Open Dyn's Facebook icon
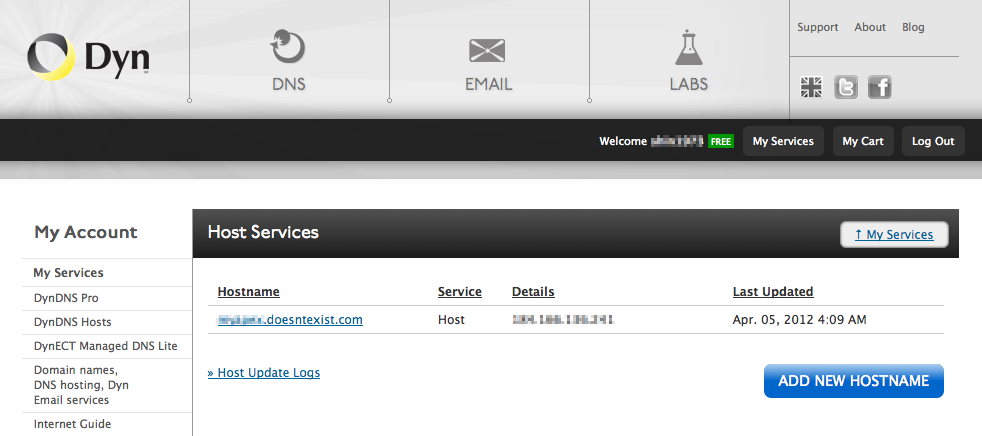This screenshot has height=436, width=982. 879,87
